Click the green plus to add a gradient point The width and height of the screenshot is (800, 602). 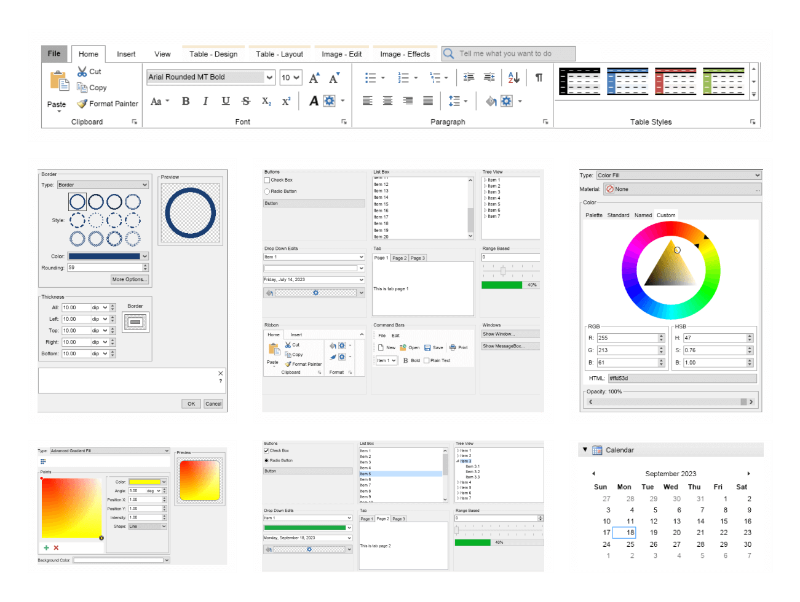[x=46, y=547]
